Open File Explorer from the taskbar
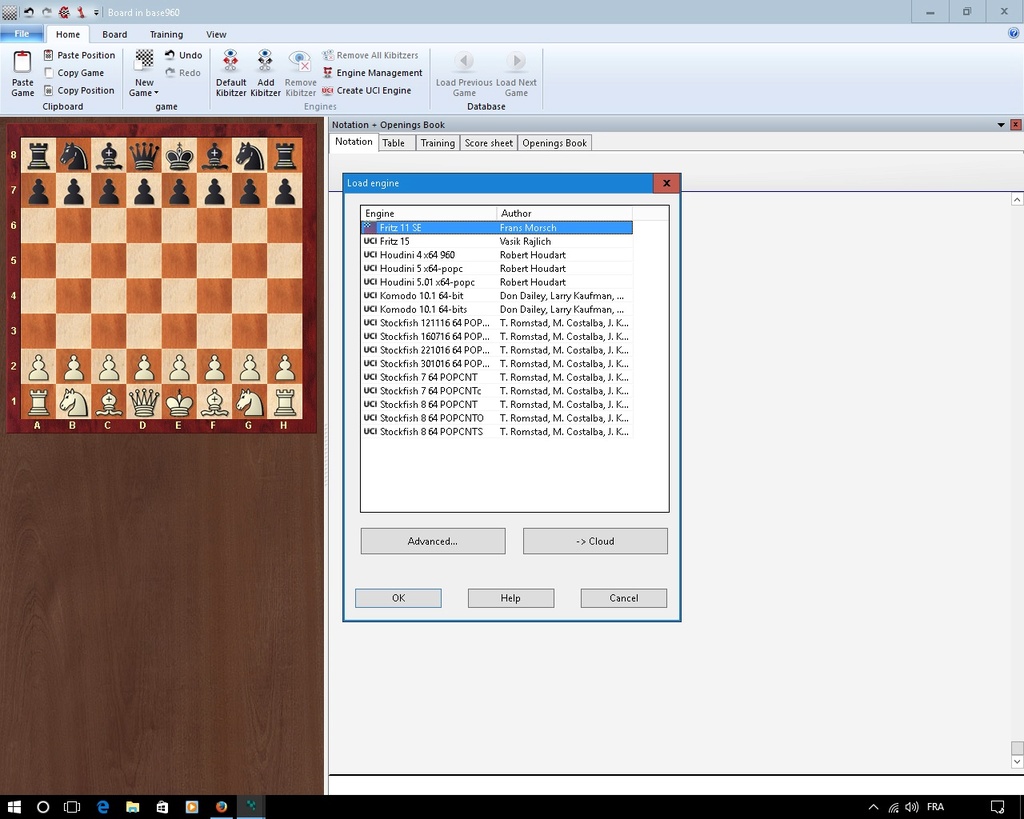 [x=133, y=807]
